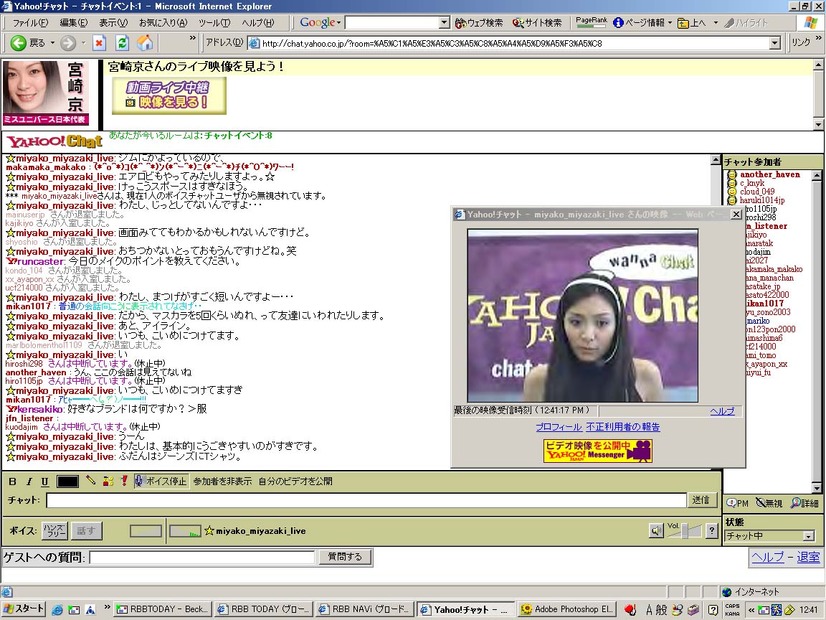The image size is (826, 620).
Task: Toggle the voice stop (ボイス停止) button
Action: coord(161,481)
